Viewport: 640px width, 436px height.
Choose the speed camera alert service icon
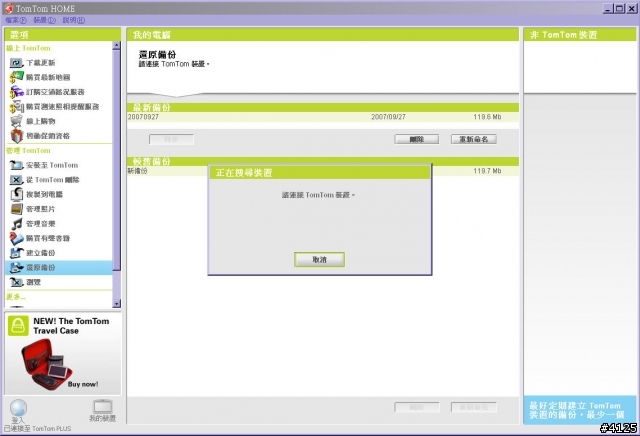click(16, 107)
